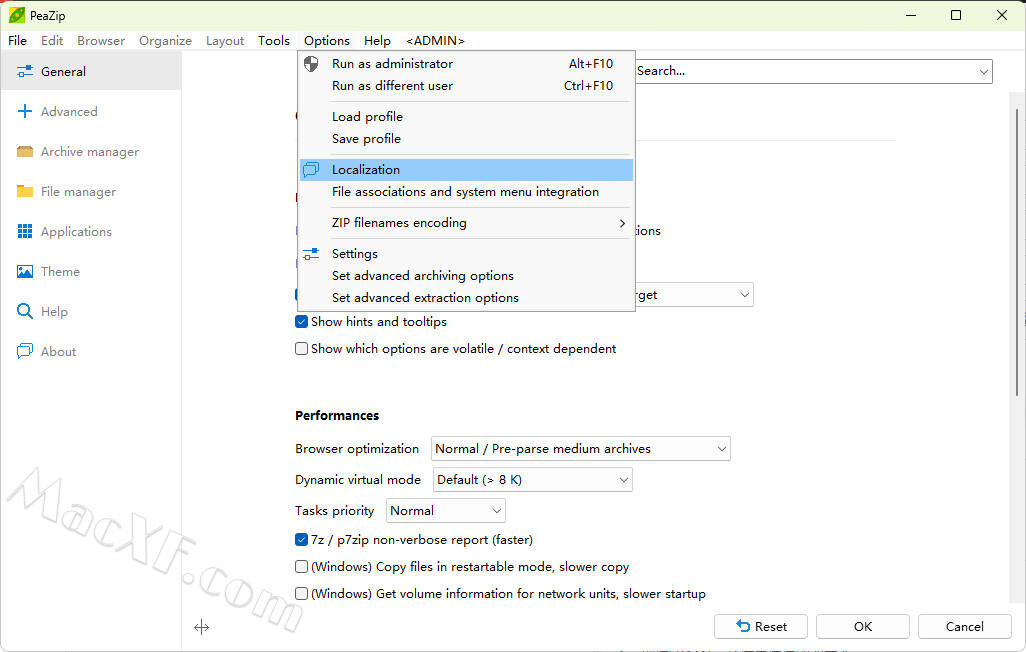Screen dimensions: 1026x652
Task: Select Save profile
Action: pos(466,139)
